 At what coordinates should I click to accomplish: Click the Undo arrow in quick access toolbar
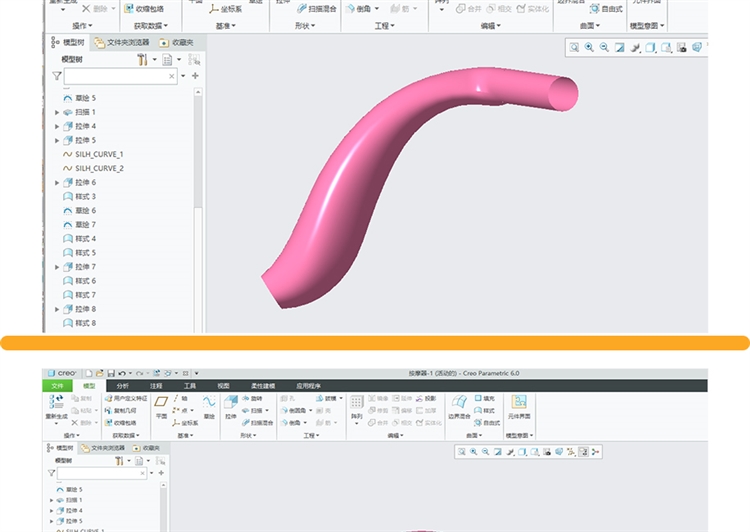tap(122, 373)
